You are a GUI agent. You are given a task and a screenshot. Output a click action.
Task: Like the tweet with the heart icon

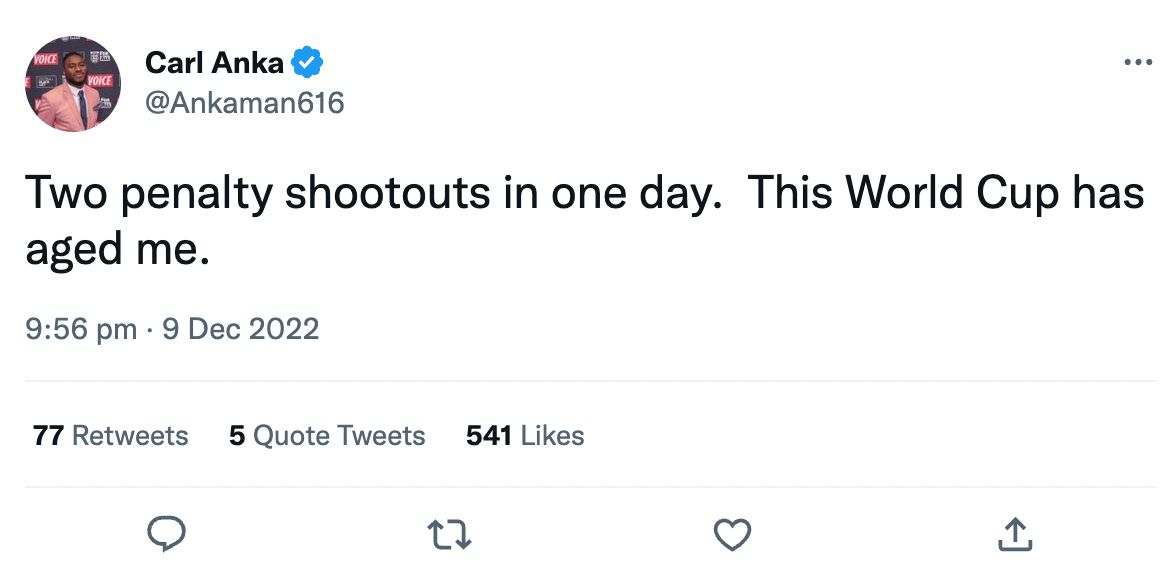pos(732,535)
